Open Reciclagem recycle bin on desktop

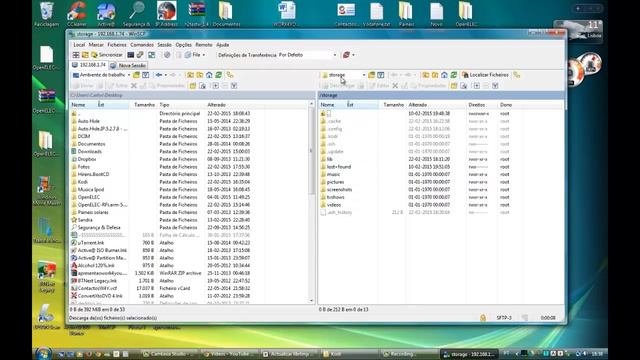coord(46,14)
